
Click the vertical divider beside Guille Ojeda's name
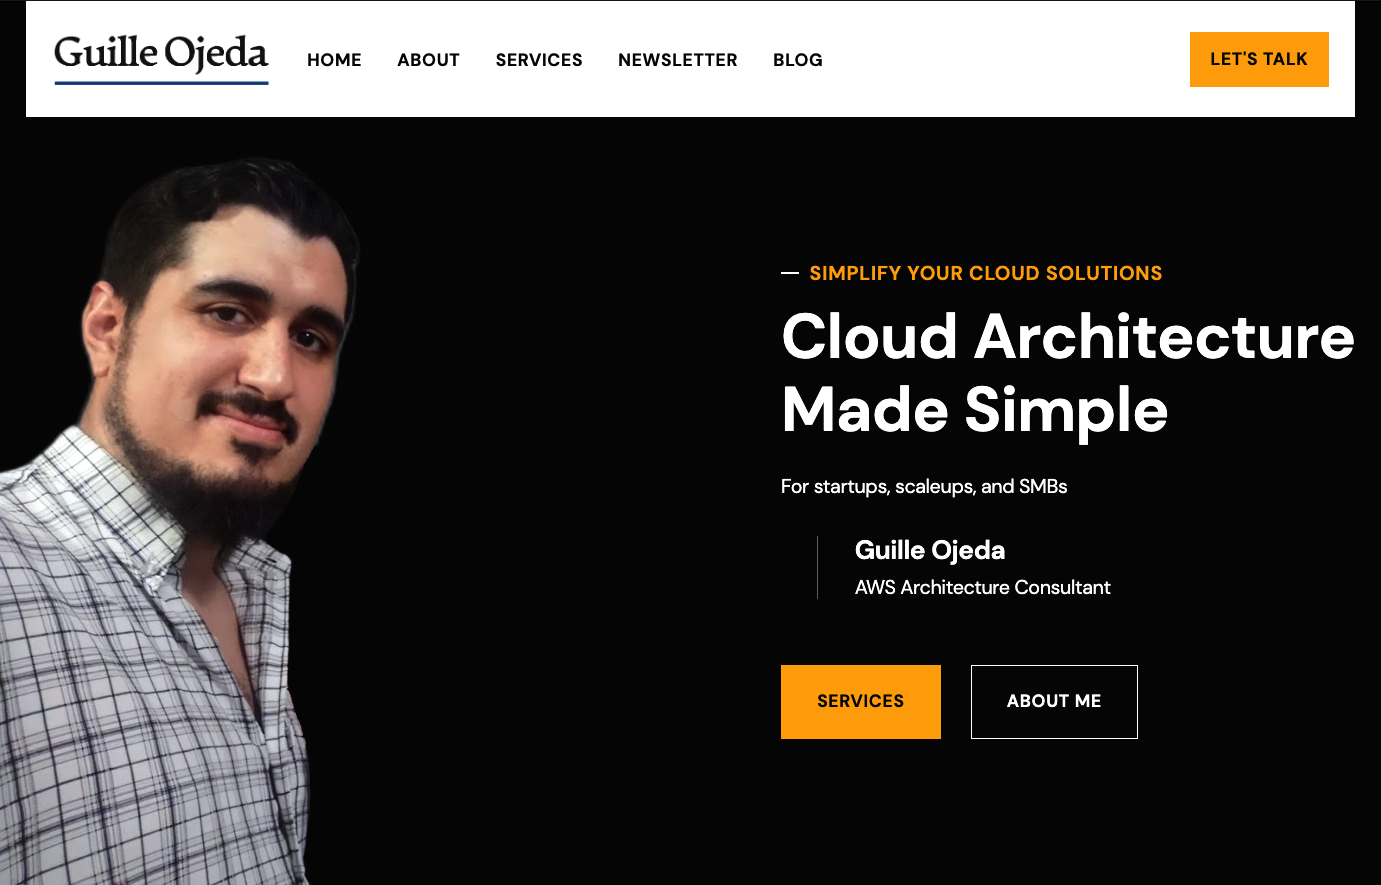817,567
